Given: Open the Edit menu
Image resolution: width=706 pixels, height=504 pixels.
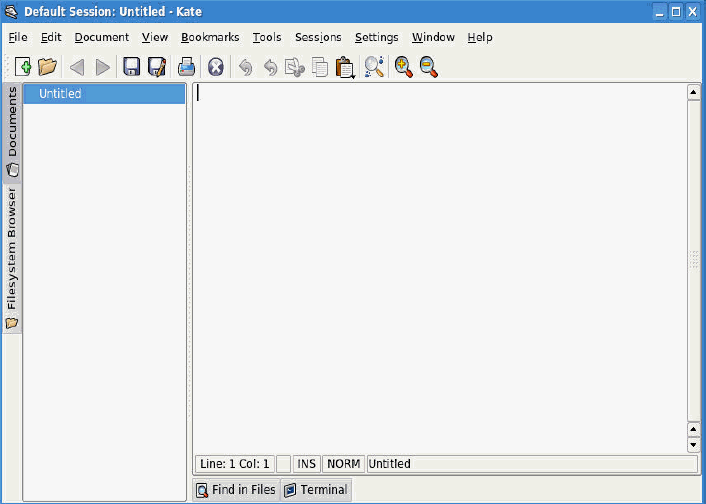Looking at the screenshot, I should coord(51,37).
